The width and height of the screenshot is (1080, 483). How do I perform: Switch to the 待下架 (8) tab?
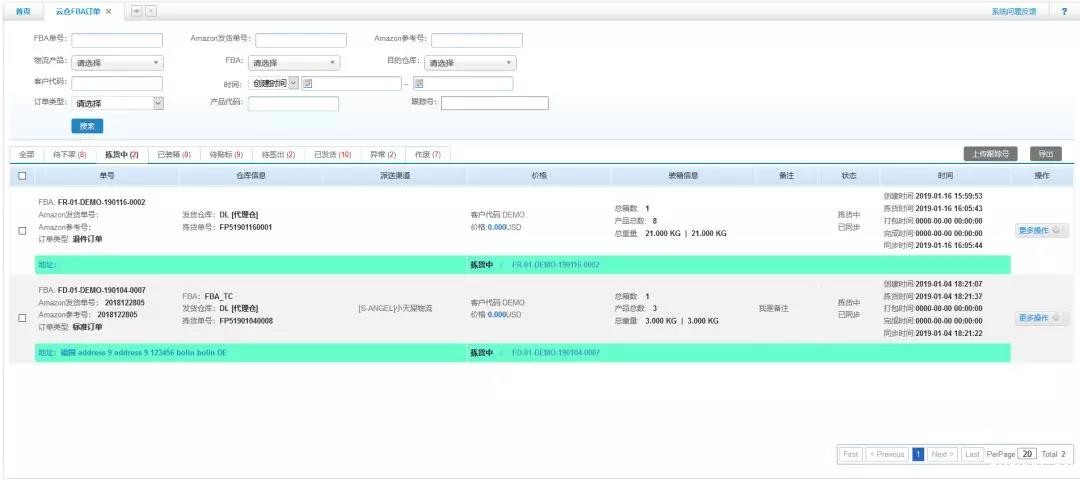coord(69,155)
